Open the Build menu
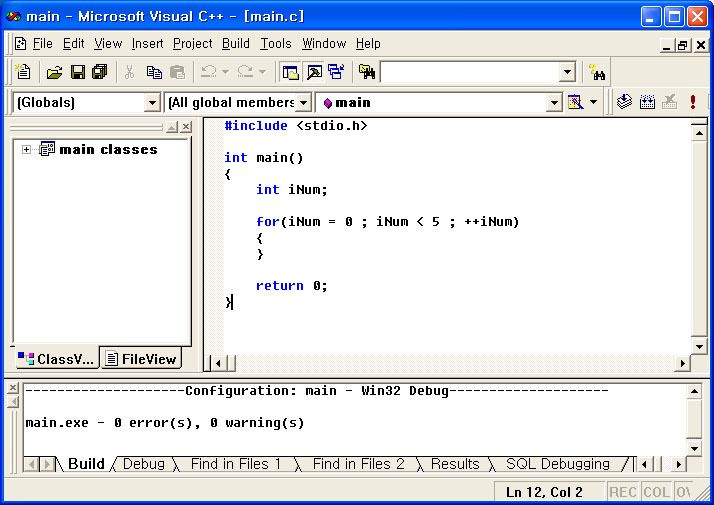 click(235, 44)
